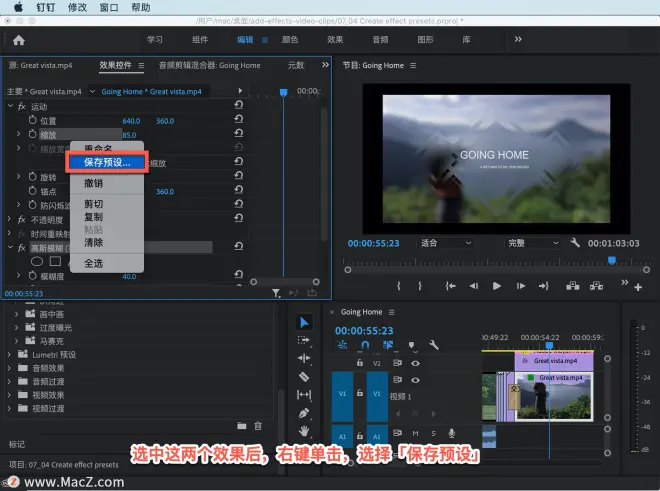Screen dimensions: 660x491
Task: Go to Out point in Program Monitor
Action: tap(543, 286)
